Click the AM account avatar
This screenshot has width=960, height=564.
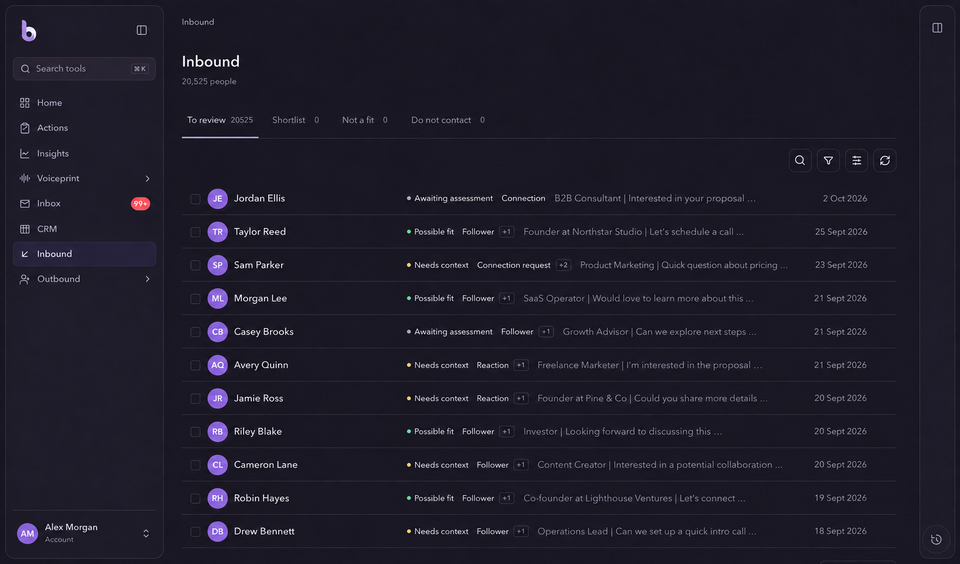tap(28, 533)
